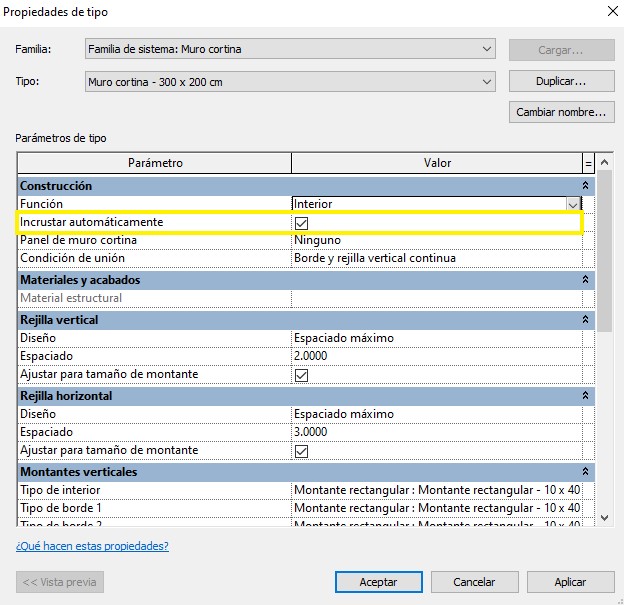This screenshot has width=624, height=605.
Task: Collapse the Rejilla horizontal section chevron
Action: [x=585, y=396]
